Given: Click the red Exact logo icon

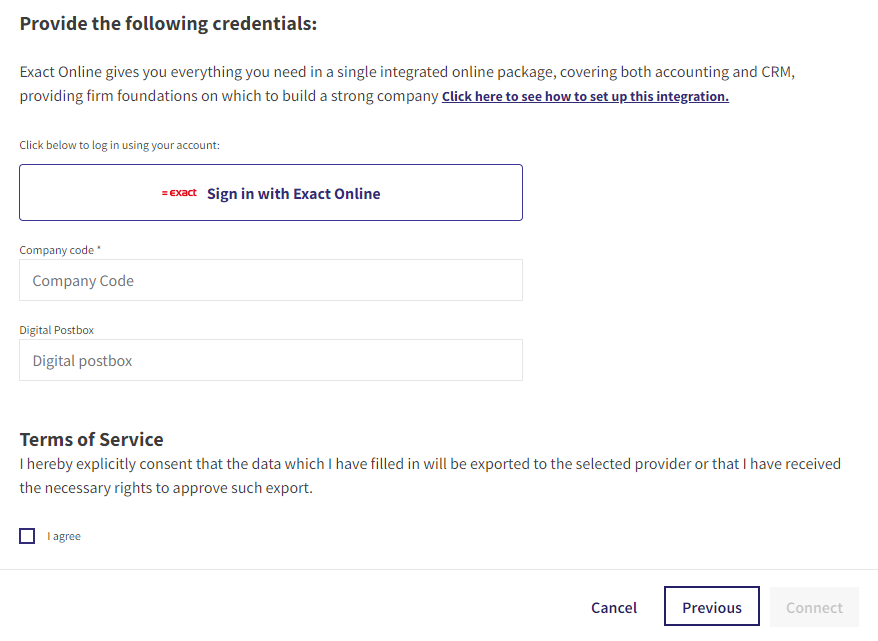Looking at the screenshot, I should pyautogui.click(x=179, y=193).
